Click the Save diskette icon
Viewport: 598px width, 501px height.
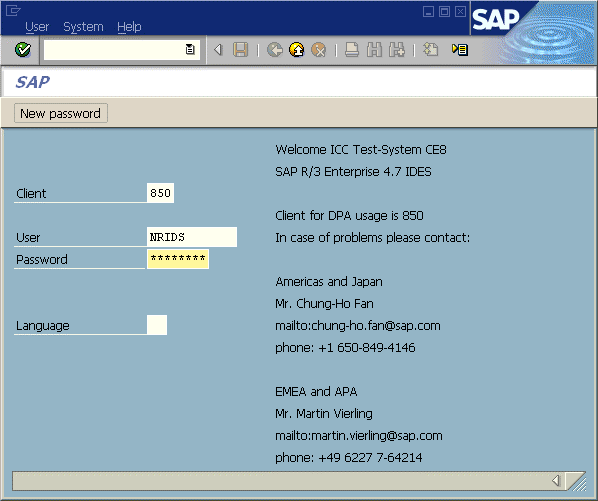[x=240, y=50]
